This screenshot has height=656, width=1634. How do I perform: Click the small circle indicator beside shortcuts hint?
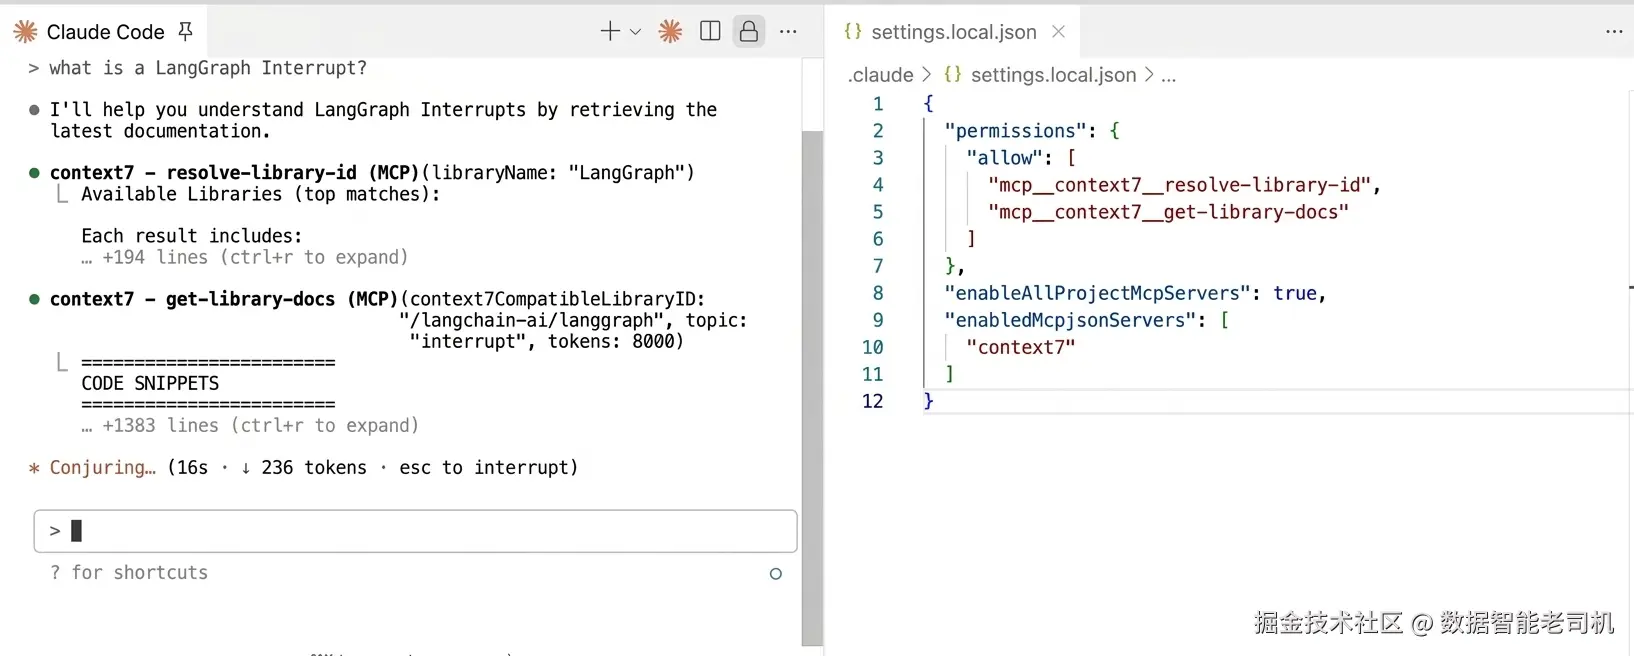tap(775, 573)
